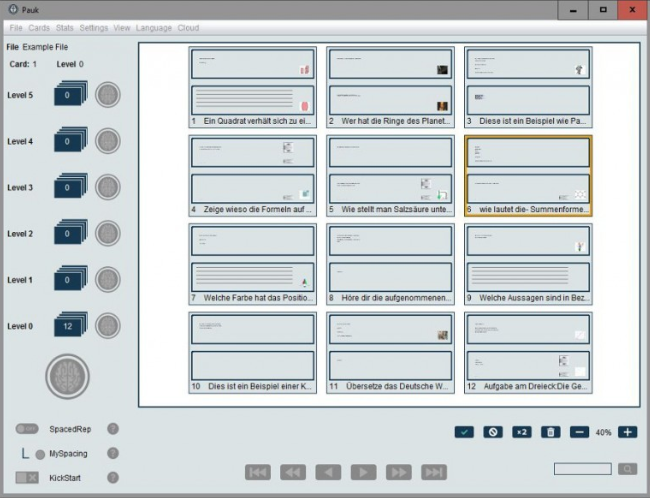Select card 1 Ein Quadrat verhält sich
The height and width of the screenshot is (498, 650).
[x=252, y=87]
